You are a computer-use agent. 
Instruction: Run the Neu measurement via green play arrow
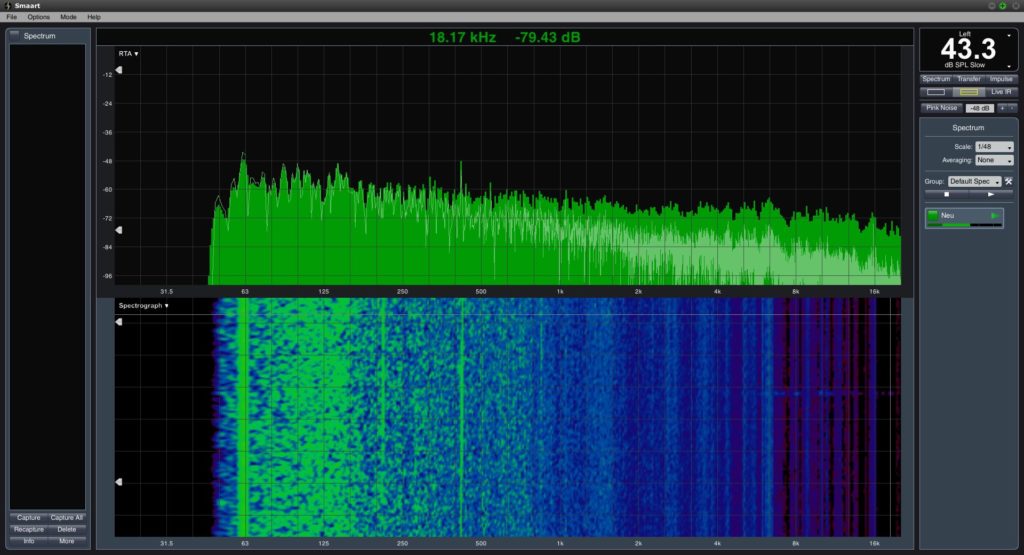click(x=995, y=215)
